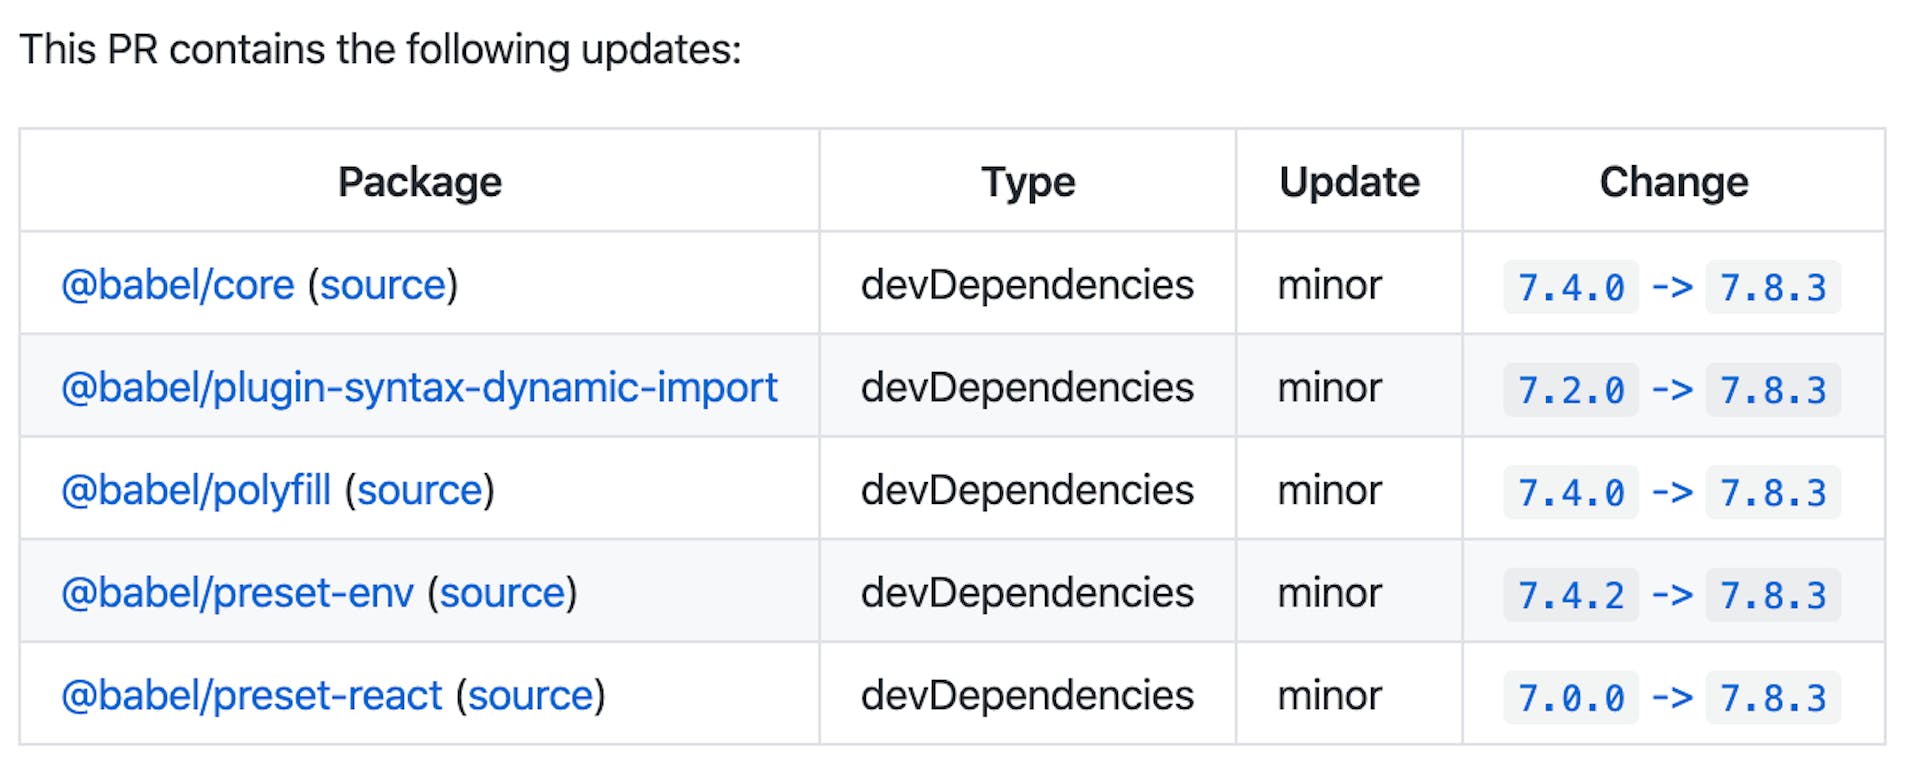The height and width of the screenshot is (767, 1920).
Task: Click the 7.2.0 version badge
Action: (x=1570, y=390)
